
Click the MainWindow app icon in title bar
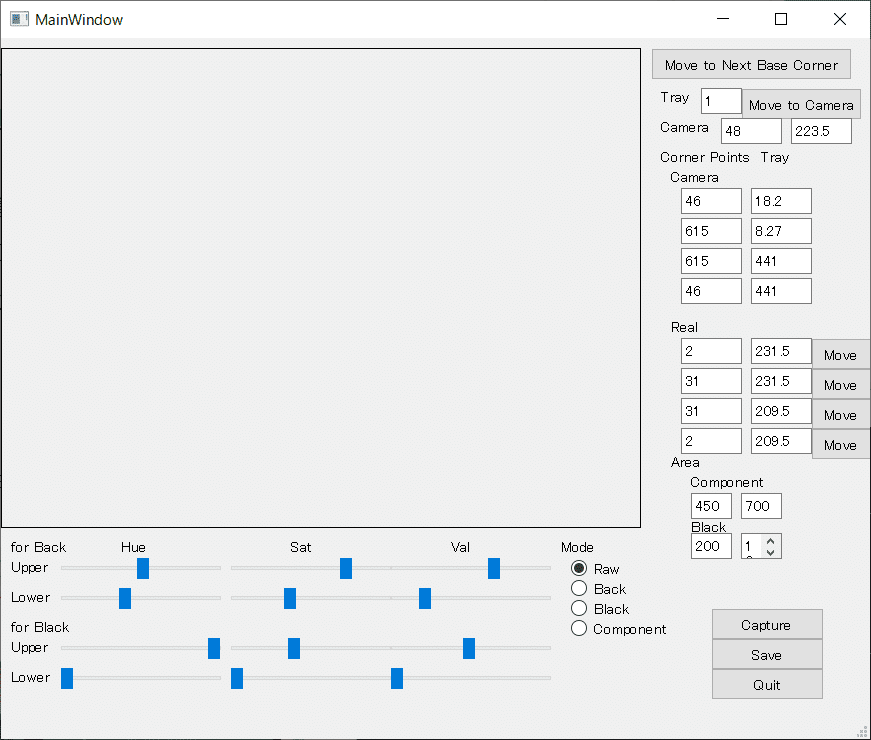[19, 19]
